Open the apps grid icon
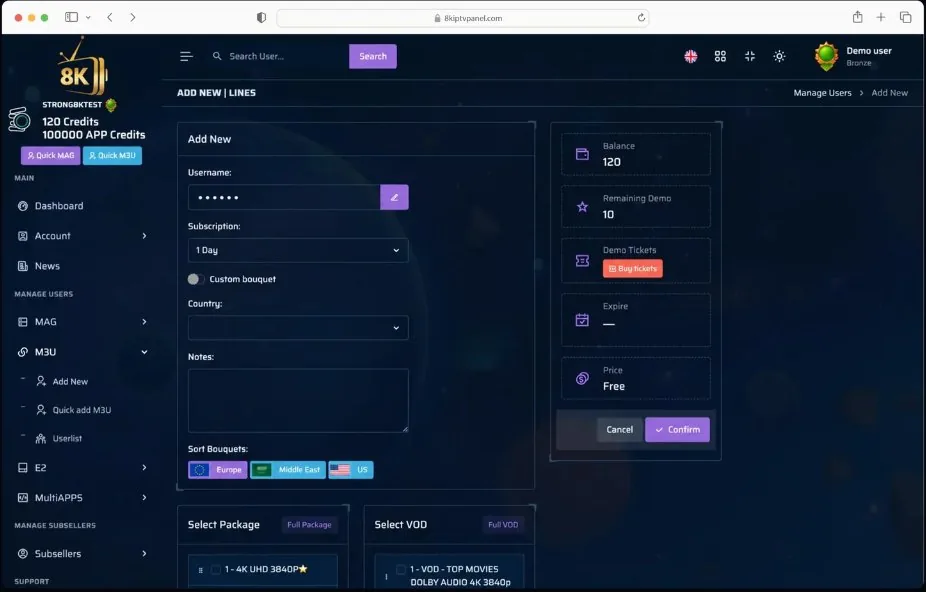 [x=720, y=56]
